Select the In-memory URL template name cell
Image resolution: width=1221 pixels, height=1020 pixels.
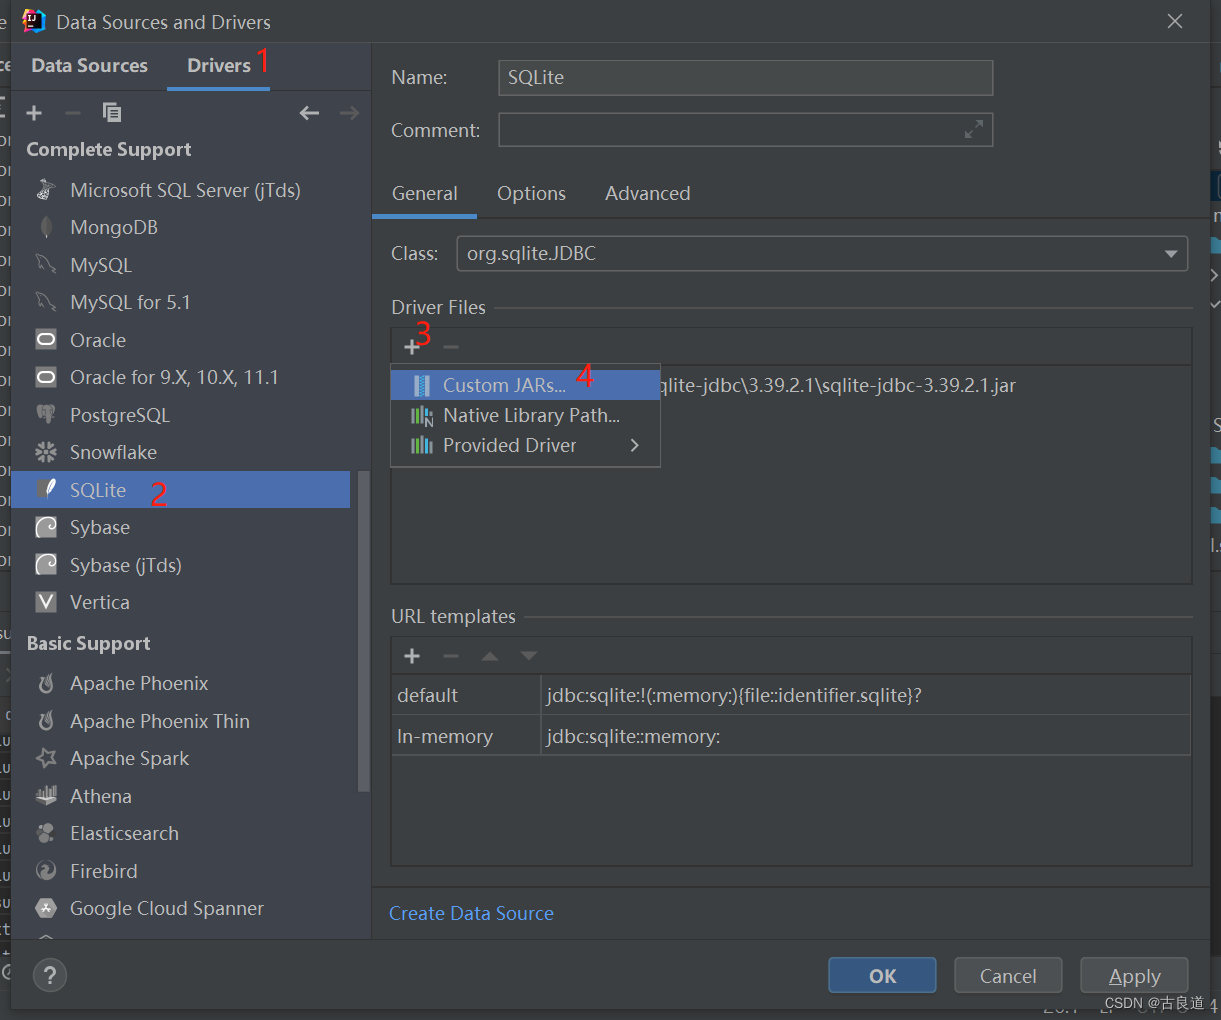[466, 736]
